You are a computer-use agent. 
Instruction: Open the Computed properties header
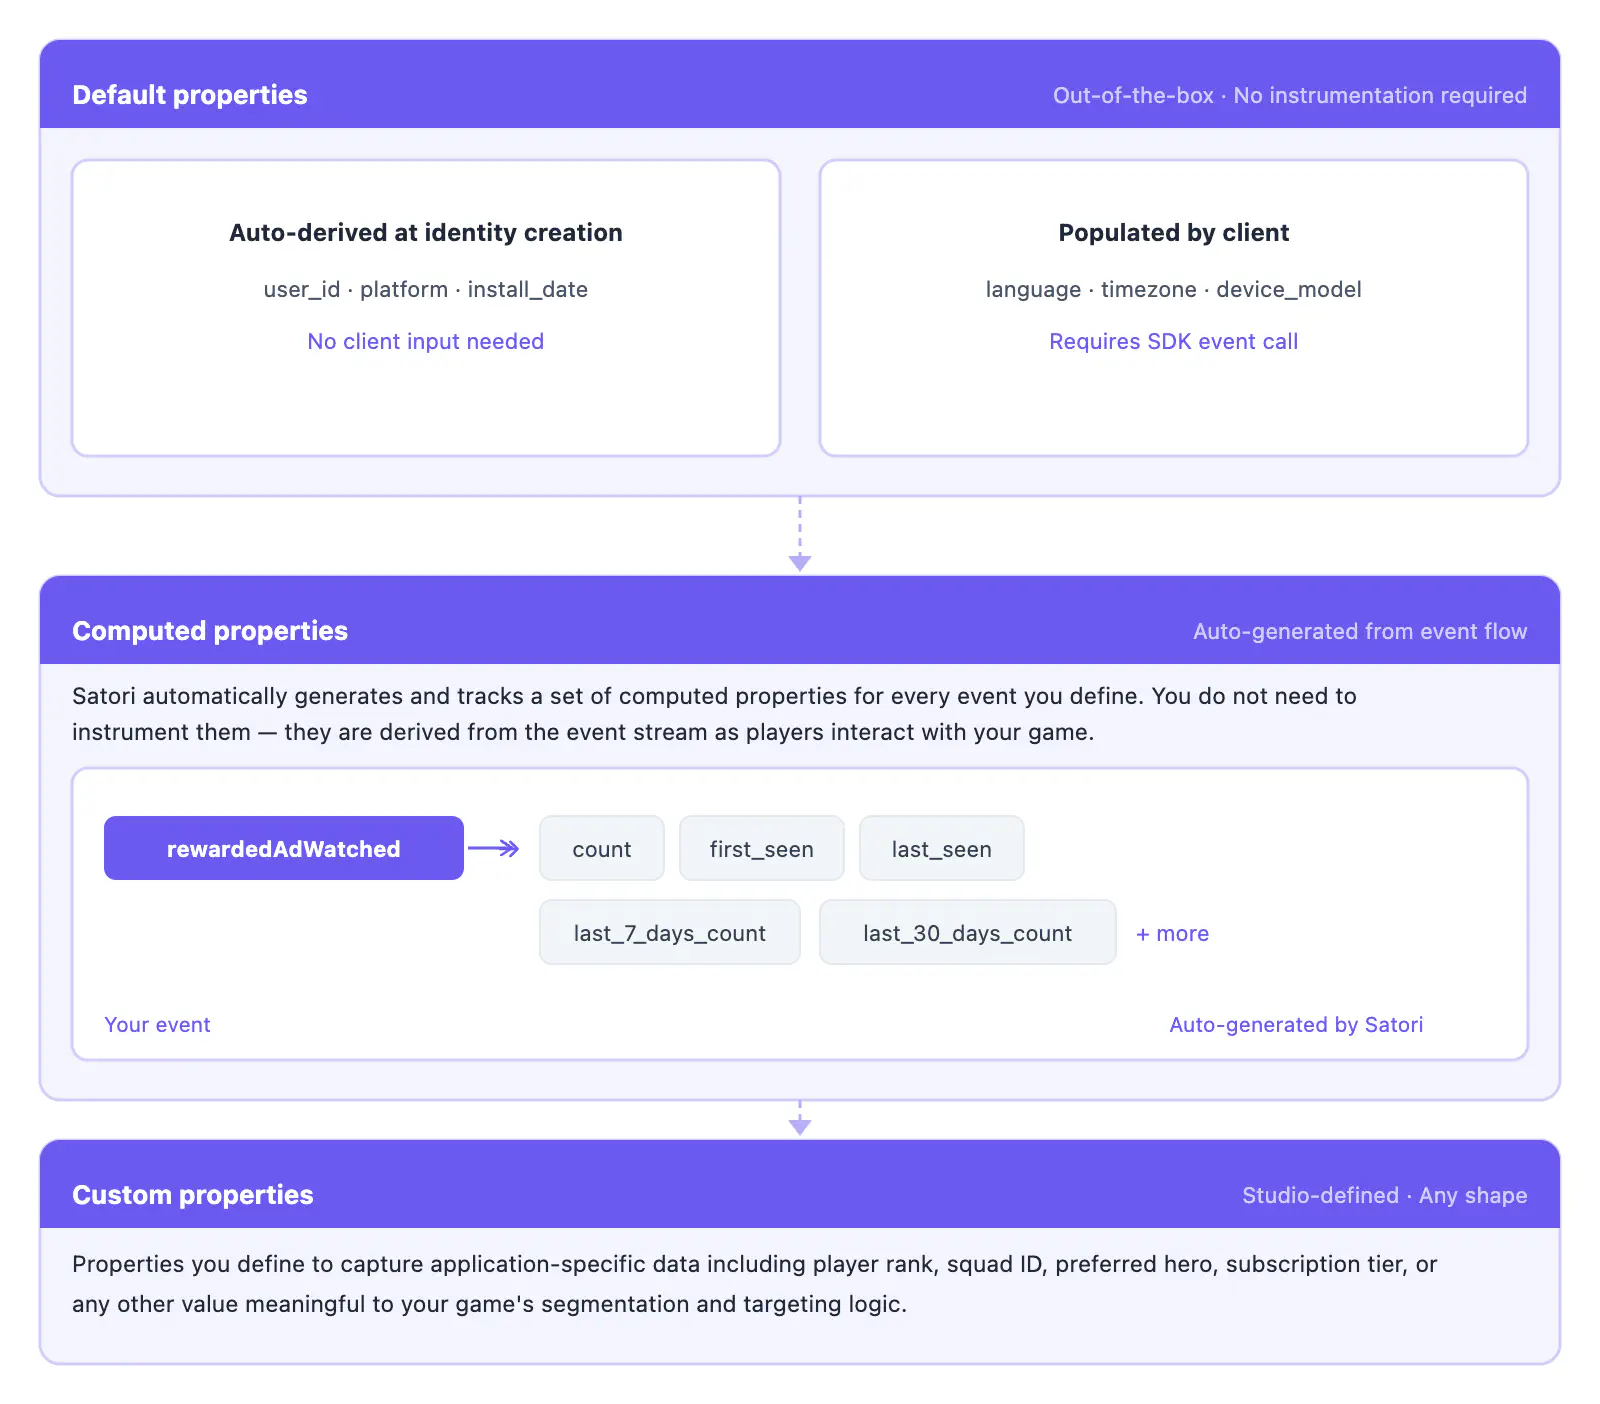click(210, 631)
